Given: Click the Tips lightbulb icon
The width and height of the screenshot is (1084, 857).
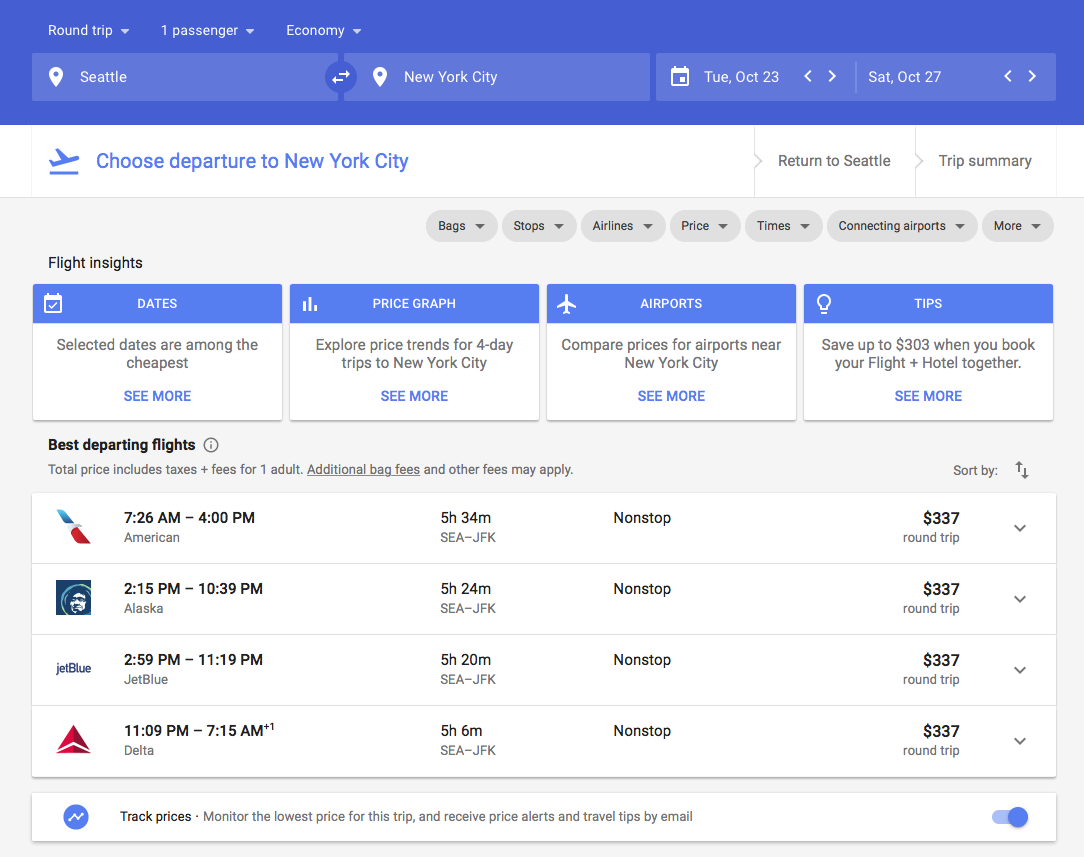Looking at the screenshot, I should click(x=823, y=303).
